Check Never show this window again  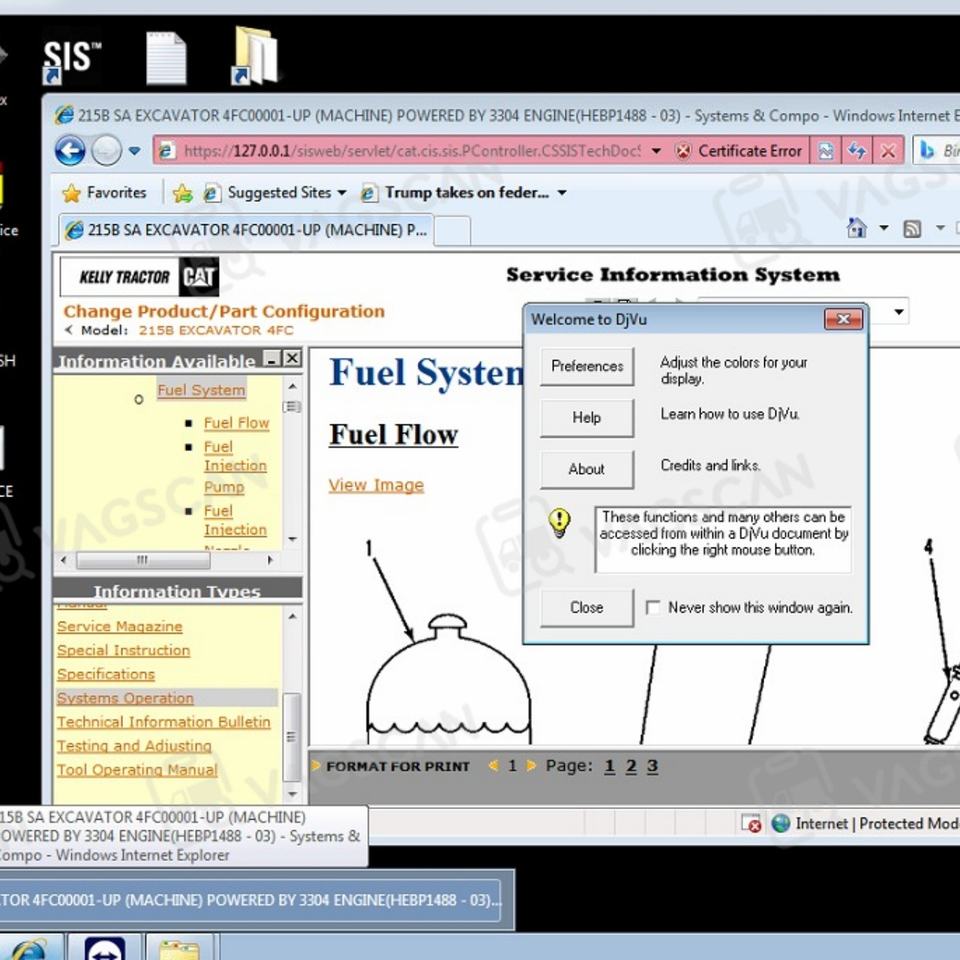[x=653, y=607]
